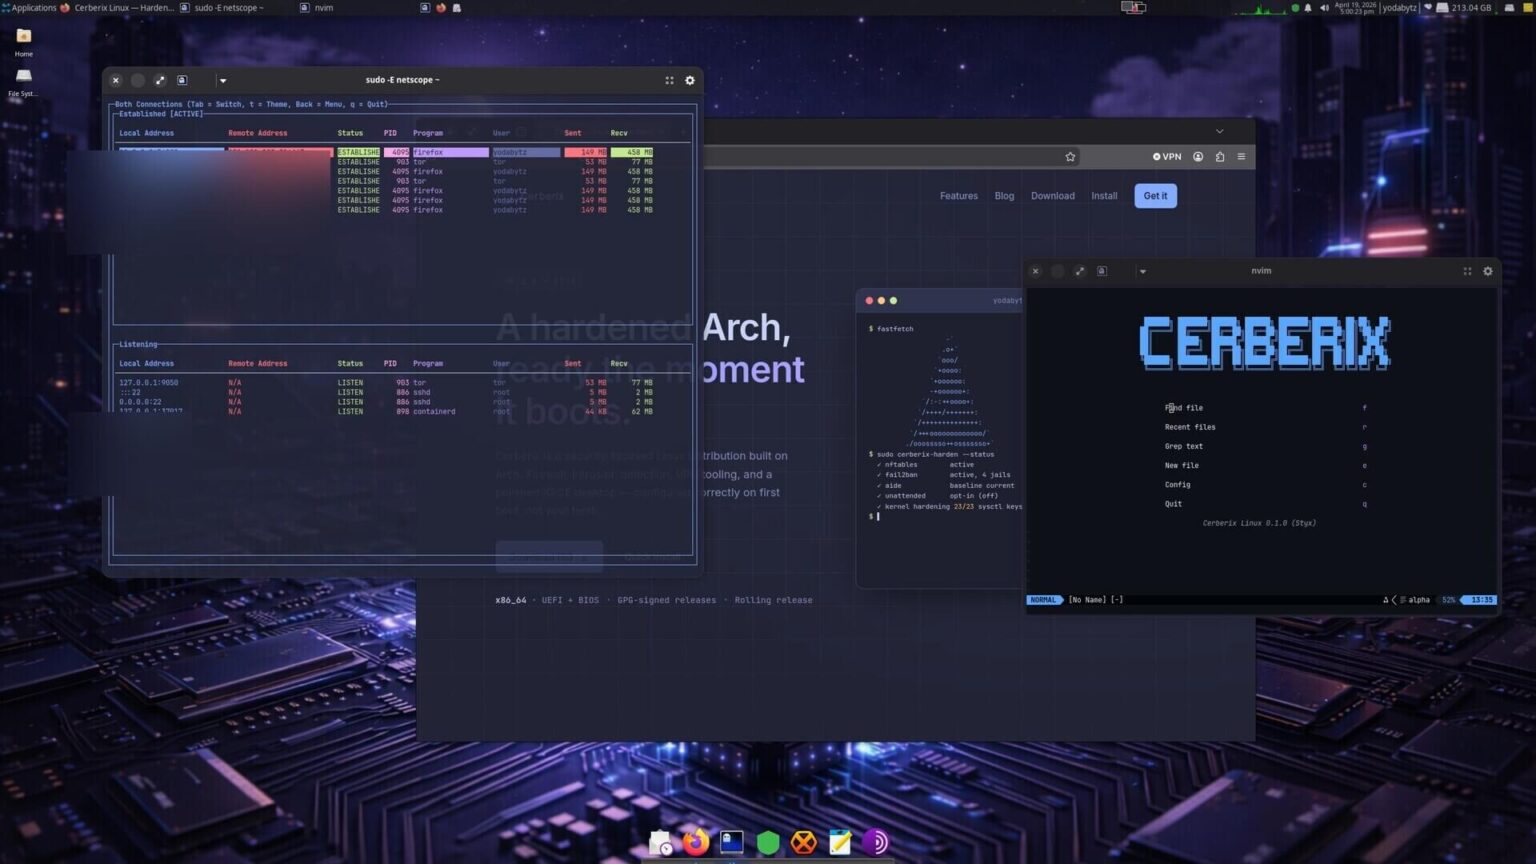1536x864 pixels.
Task: Open the Download link in the site navigation
Action: pos(1052,195)
